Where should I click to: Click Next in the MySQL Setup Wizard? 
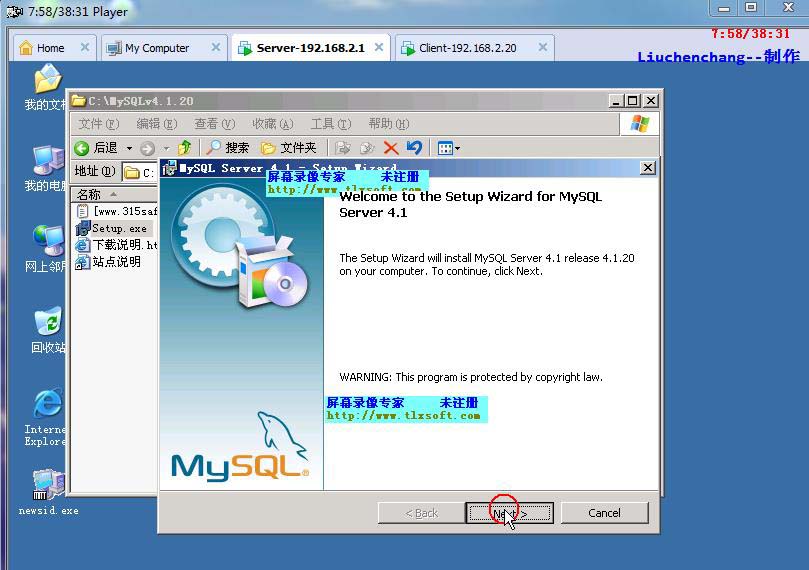(509, 513)
